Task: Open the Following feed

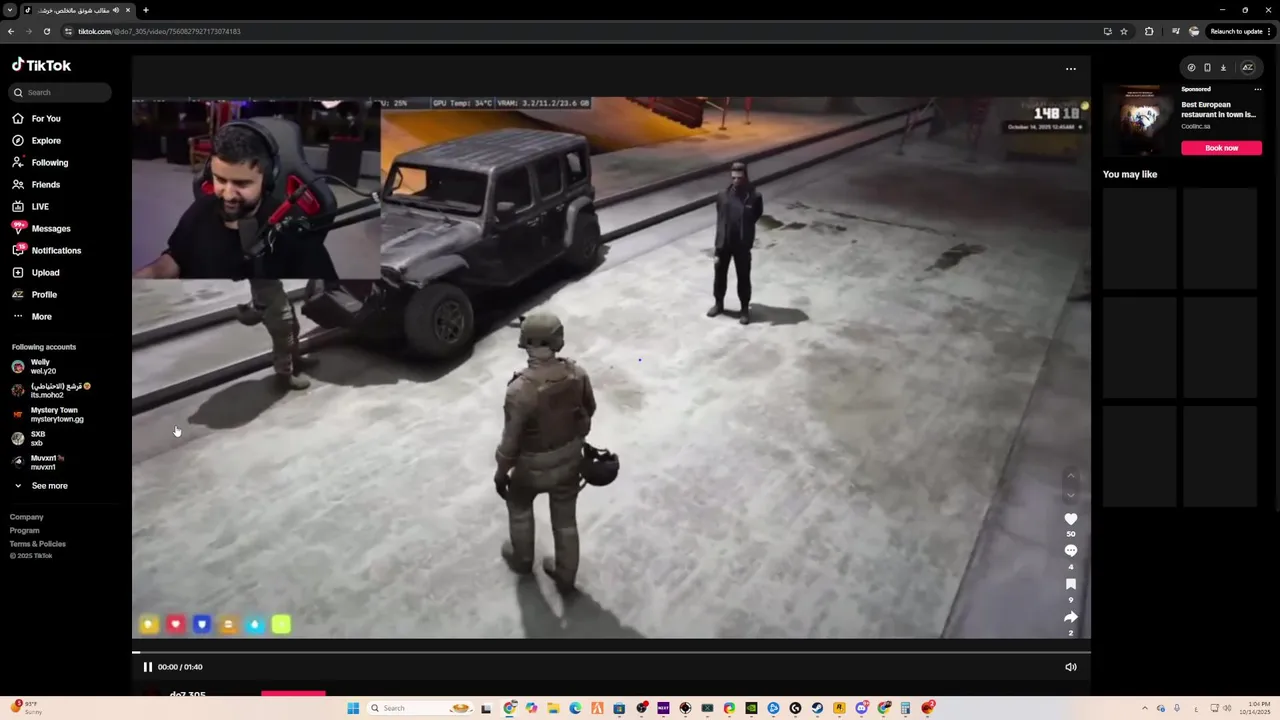Action: [41, 163]
